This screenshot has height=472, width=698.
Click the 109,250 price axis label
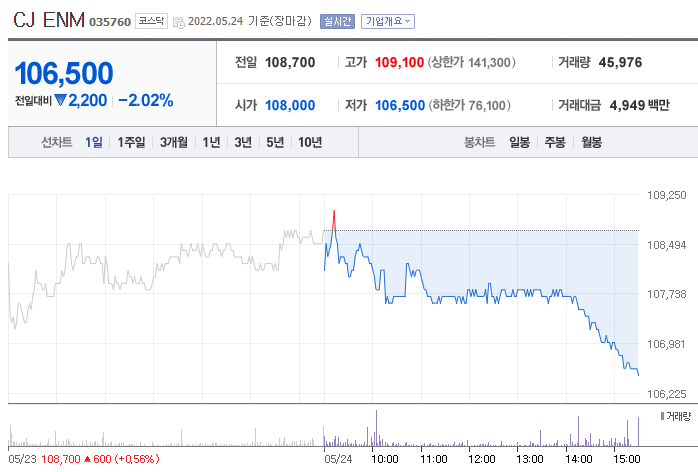[x=666, y=195]
